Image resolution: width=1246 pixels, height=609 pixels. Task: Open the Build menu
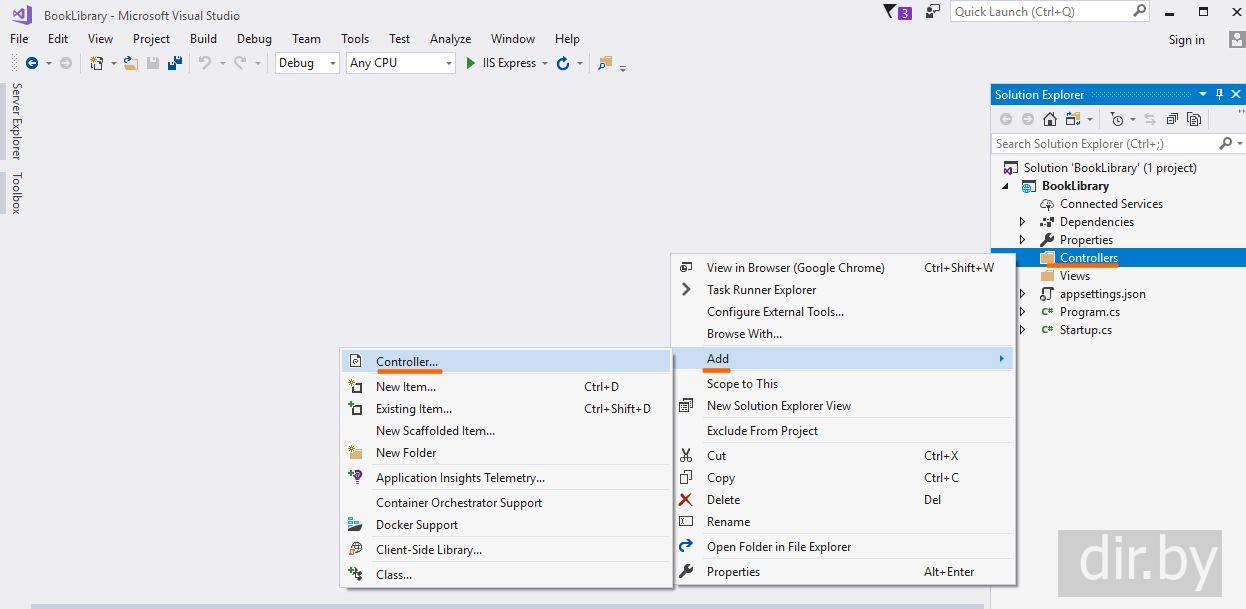pyautogui.click(x=203, y=39)
